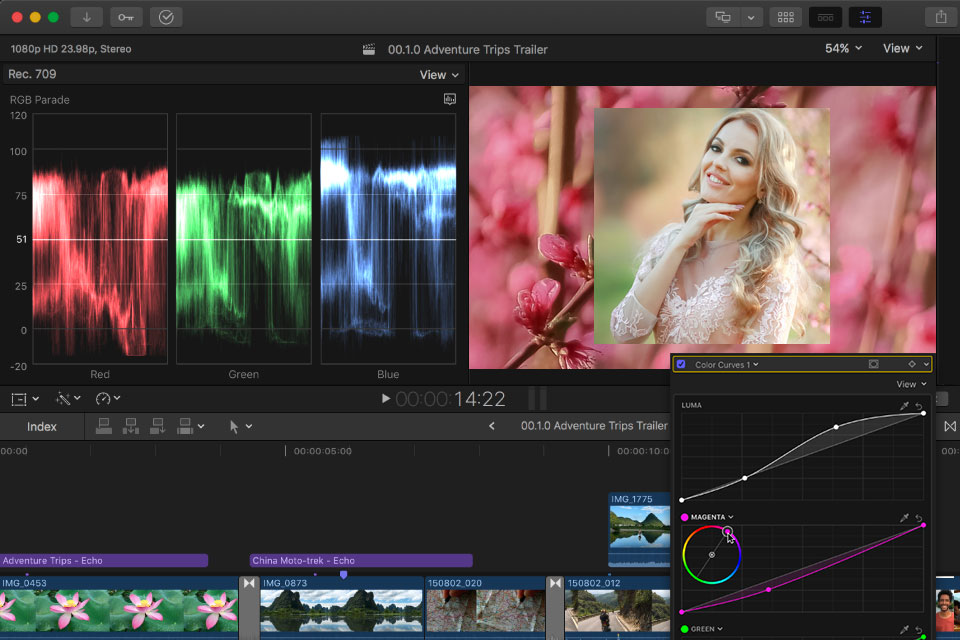
Task: Click the share export button
Action: (x=941, y=17)
